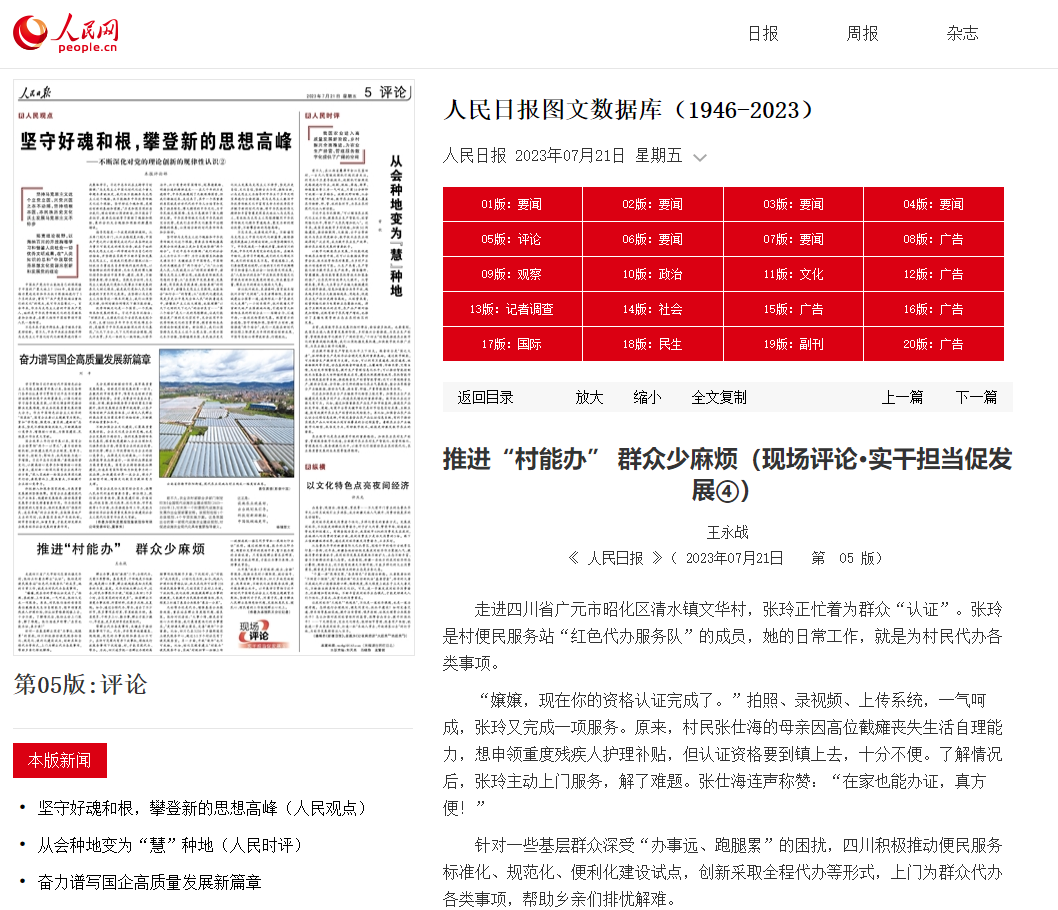1058x910 pixels.
Task: Open 11版: 文化 page
Action: [794, 275]
